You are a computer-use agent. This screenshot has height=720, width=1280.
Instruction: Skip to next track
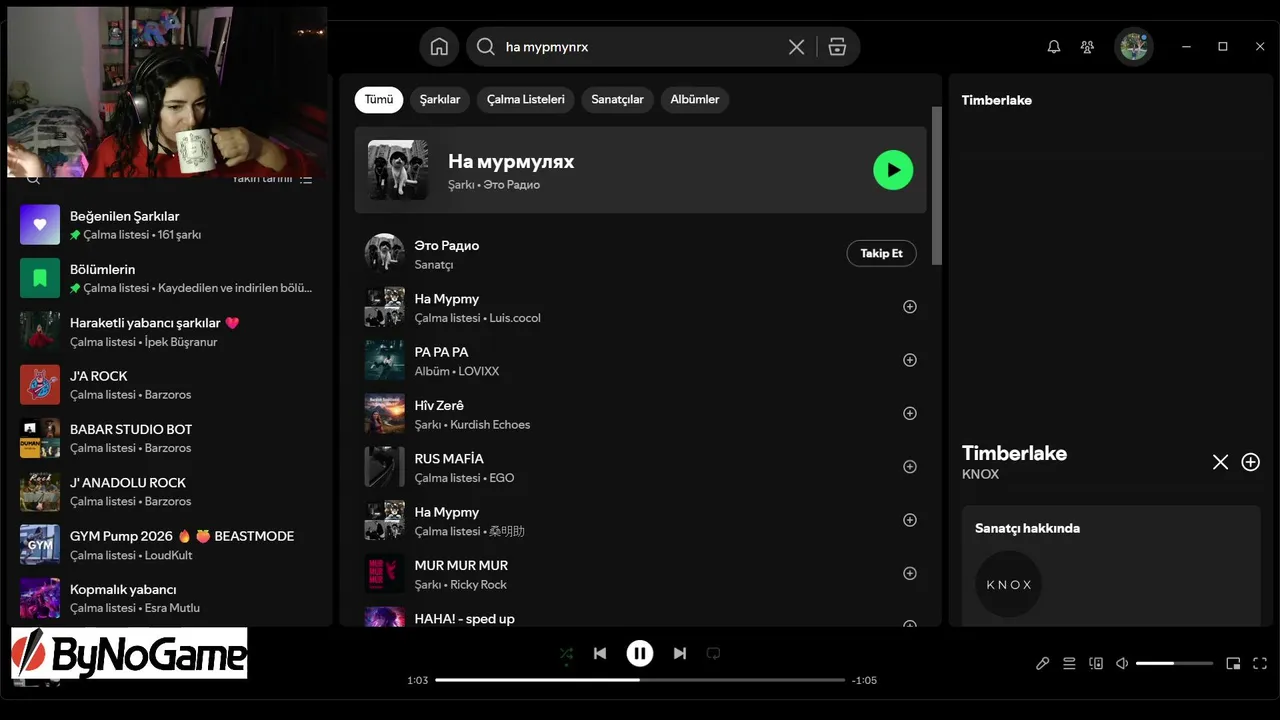(x=680, y=653)
